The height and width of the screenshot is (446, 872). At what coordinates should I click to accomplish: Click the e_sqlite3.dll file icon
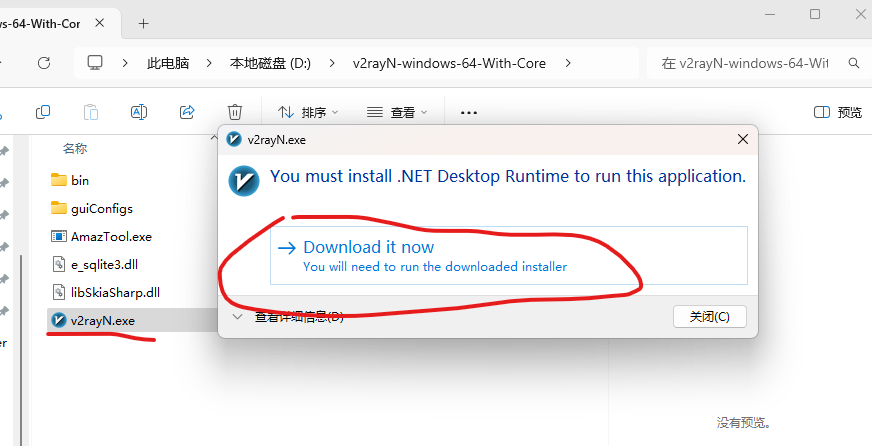pyautogui.click(x=58, y=264)
